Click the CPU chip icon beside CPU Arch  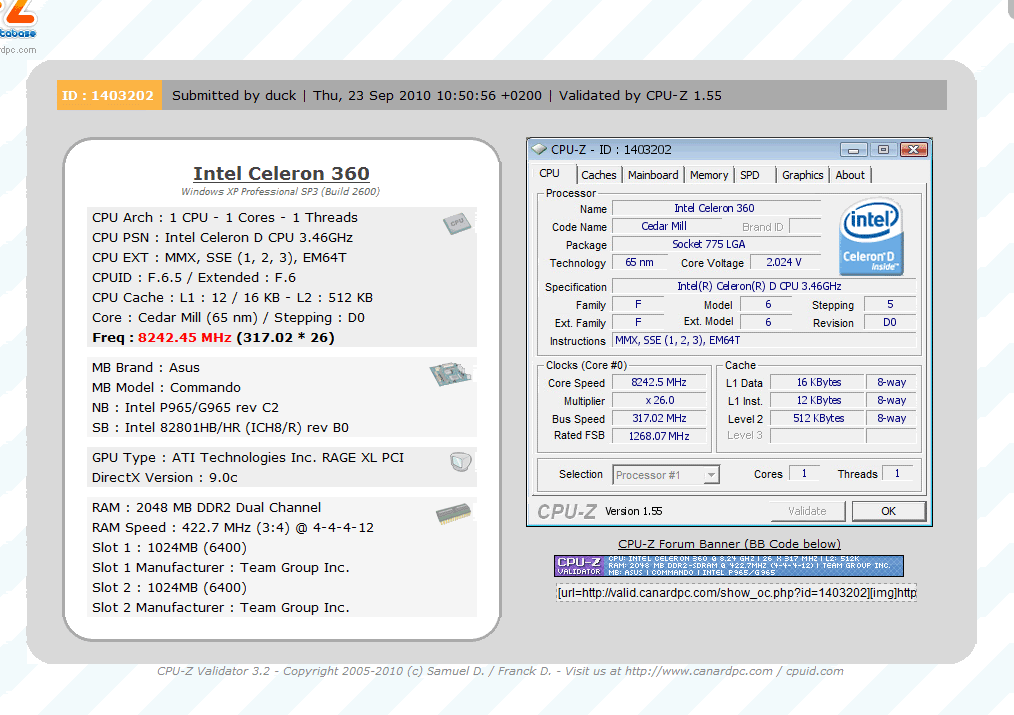(457, 223)
